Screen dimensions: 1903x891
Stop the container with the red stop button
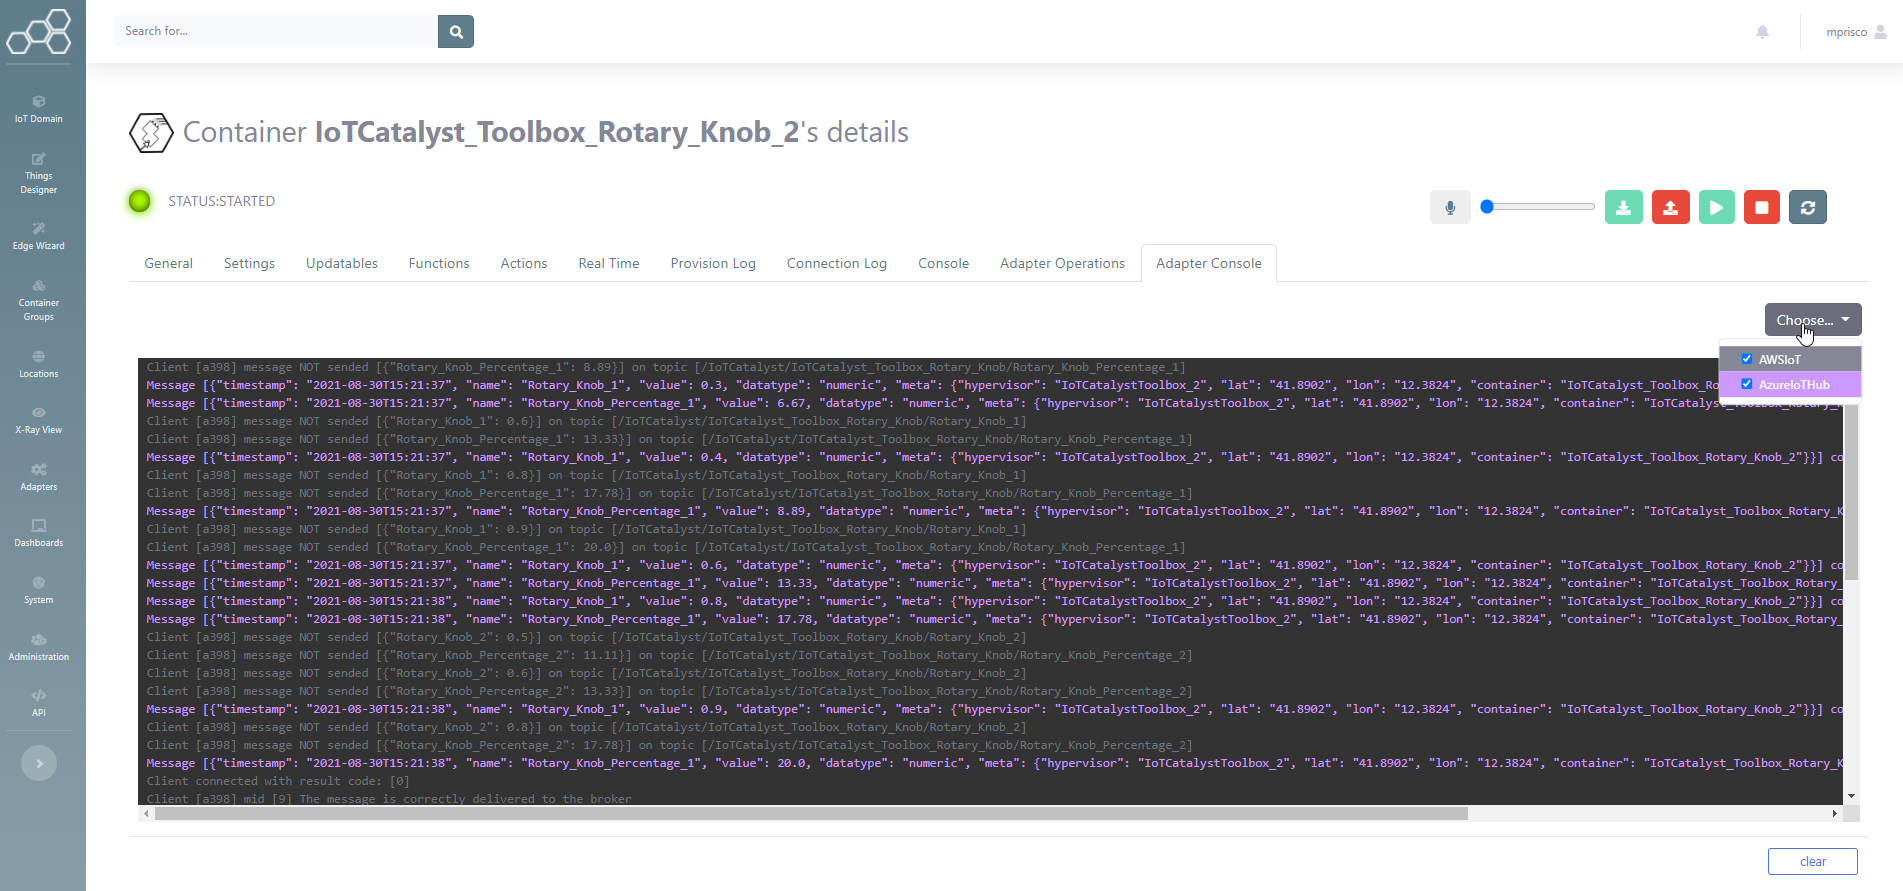pyautogui.click(x=1762, y=207)
